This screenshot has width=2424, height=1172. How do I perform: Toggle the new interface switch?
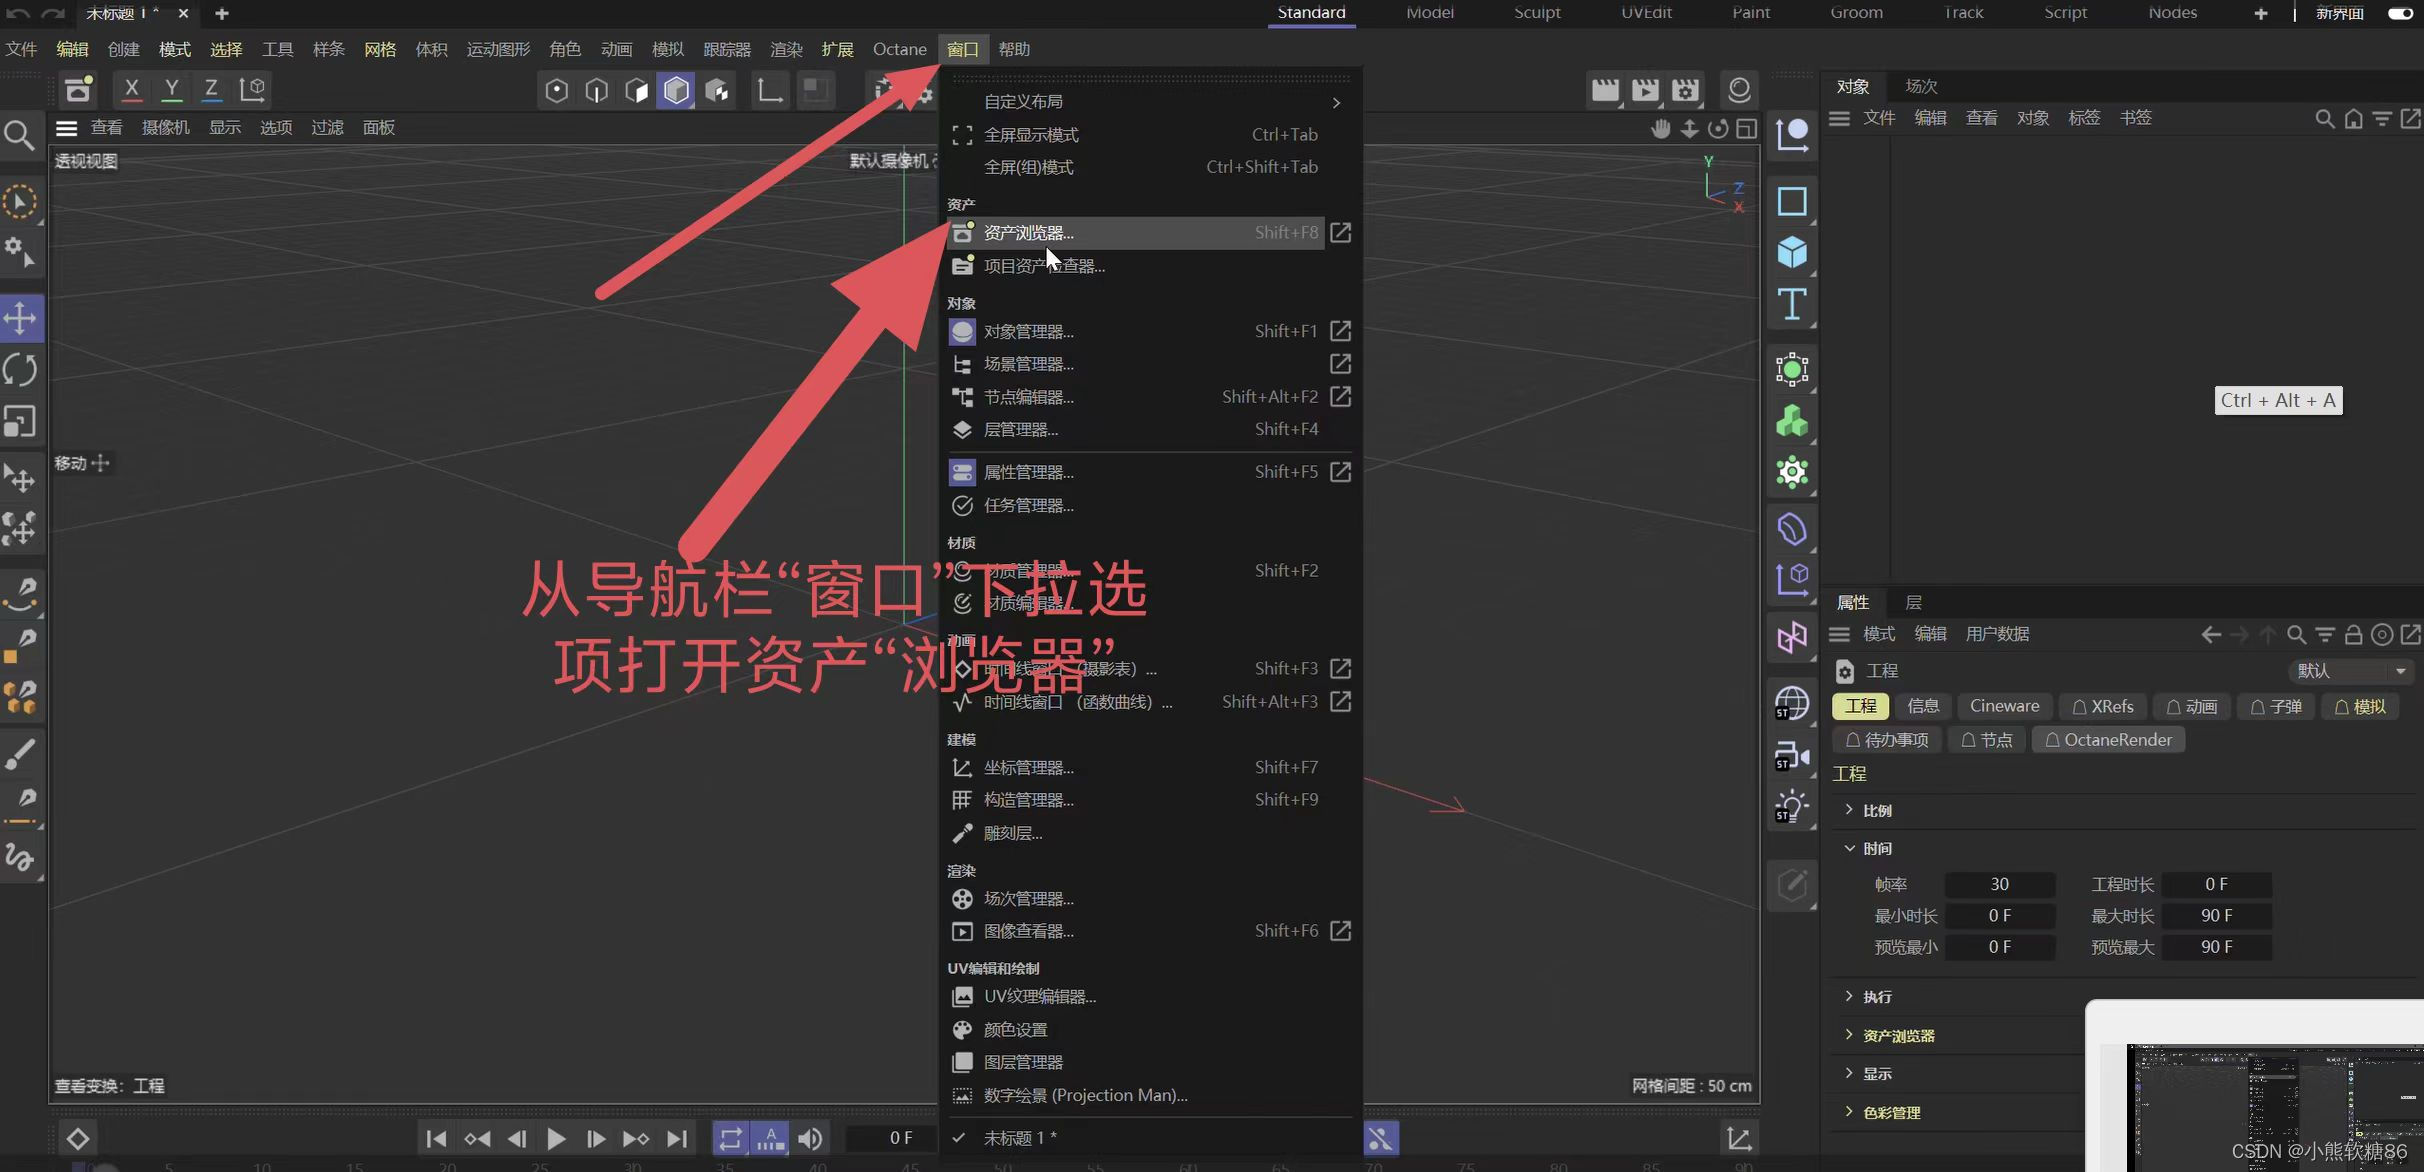click(2399, 13)
